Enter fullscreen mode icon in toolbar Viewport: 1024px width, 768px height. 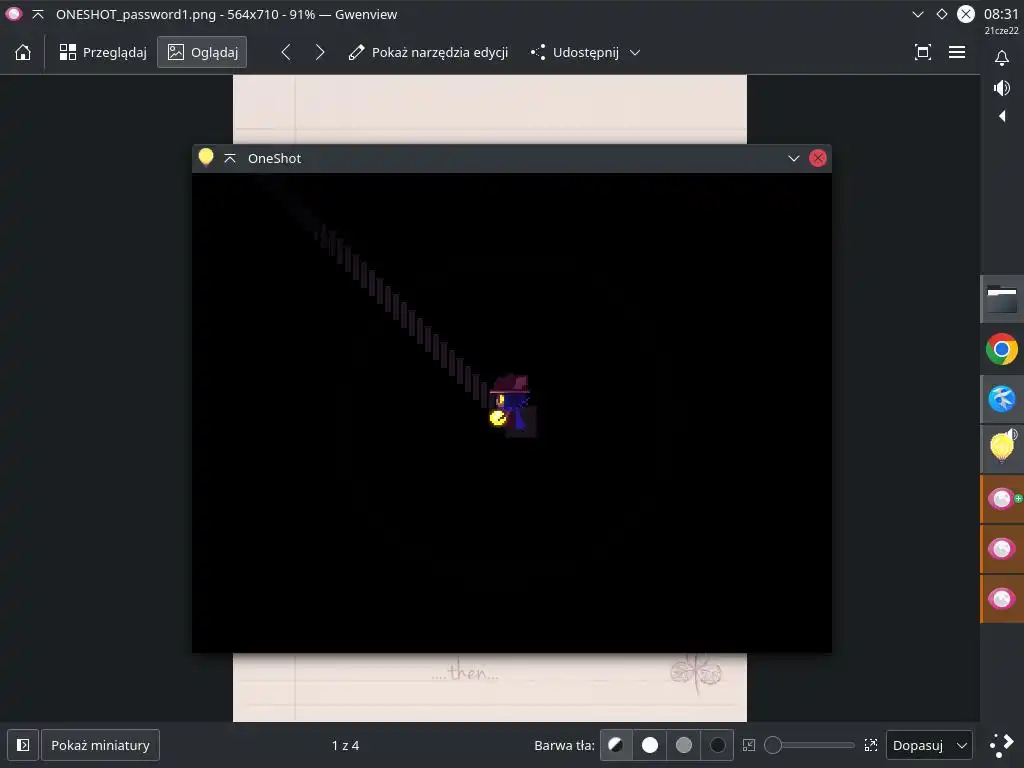tap(923, 52)
